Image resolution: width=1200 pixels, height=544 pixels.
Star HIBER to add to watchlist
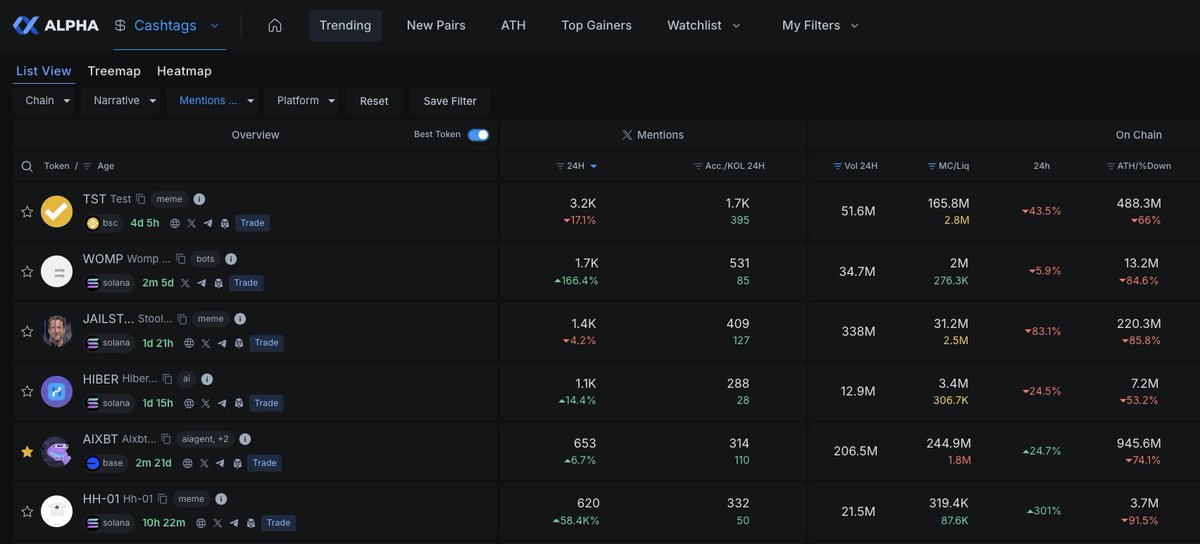[x=27, y=392]
